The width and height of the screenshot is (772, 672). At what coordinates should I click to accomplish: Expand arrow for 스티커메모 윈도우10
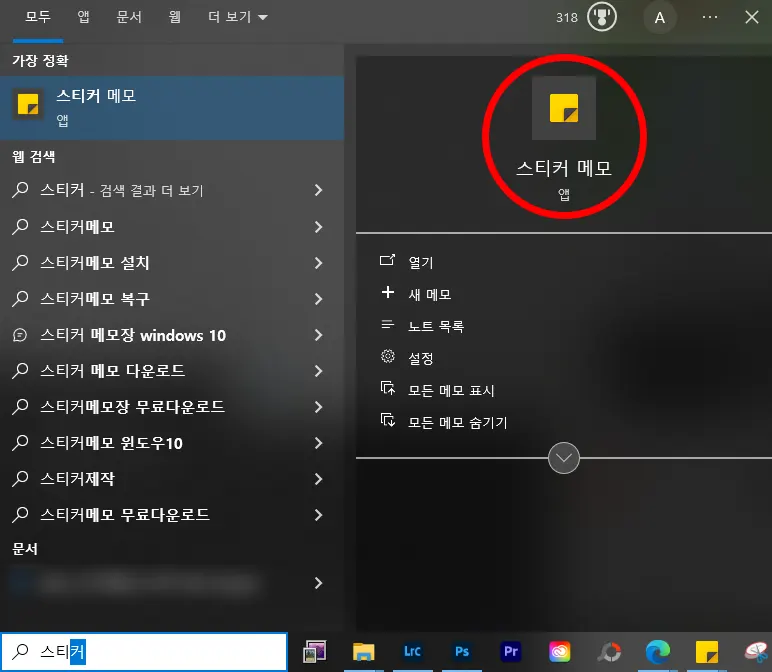pyautogui.click(x=319, y=443)
